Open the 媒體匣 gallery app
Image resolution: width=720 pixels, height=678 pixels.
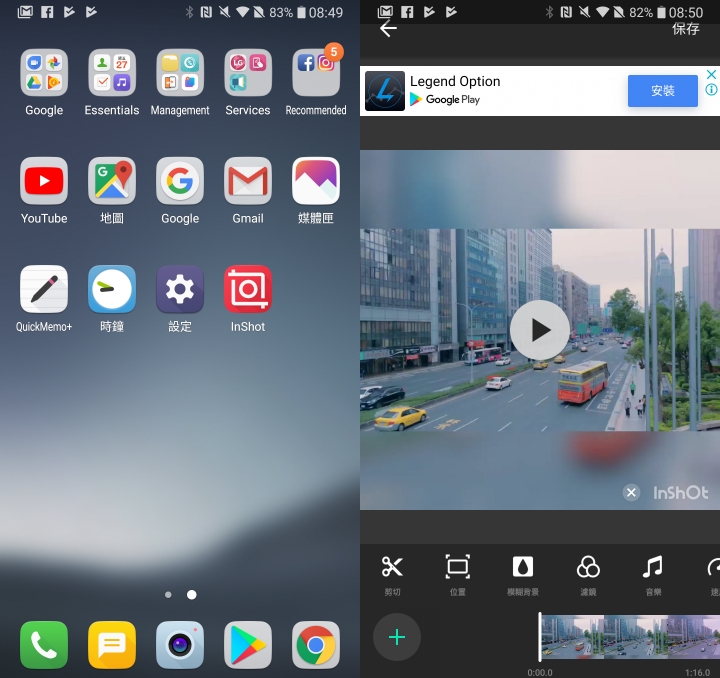click(x=316, y=181)
